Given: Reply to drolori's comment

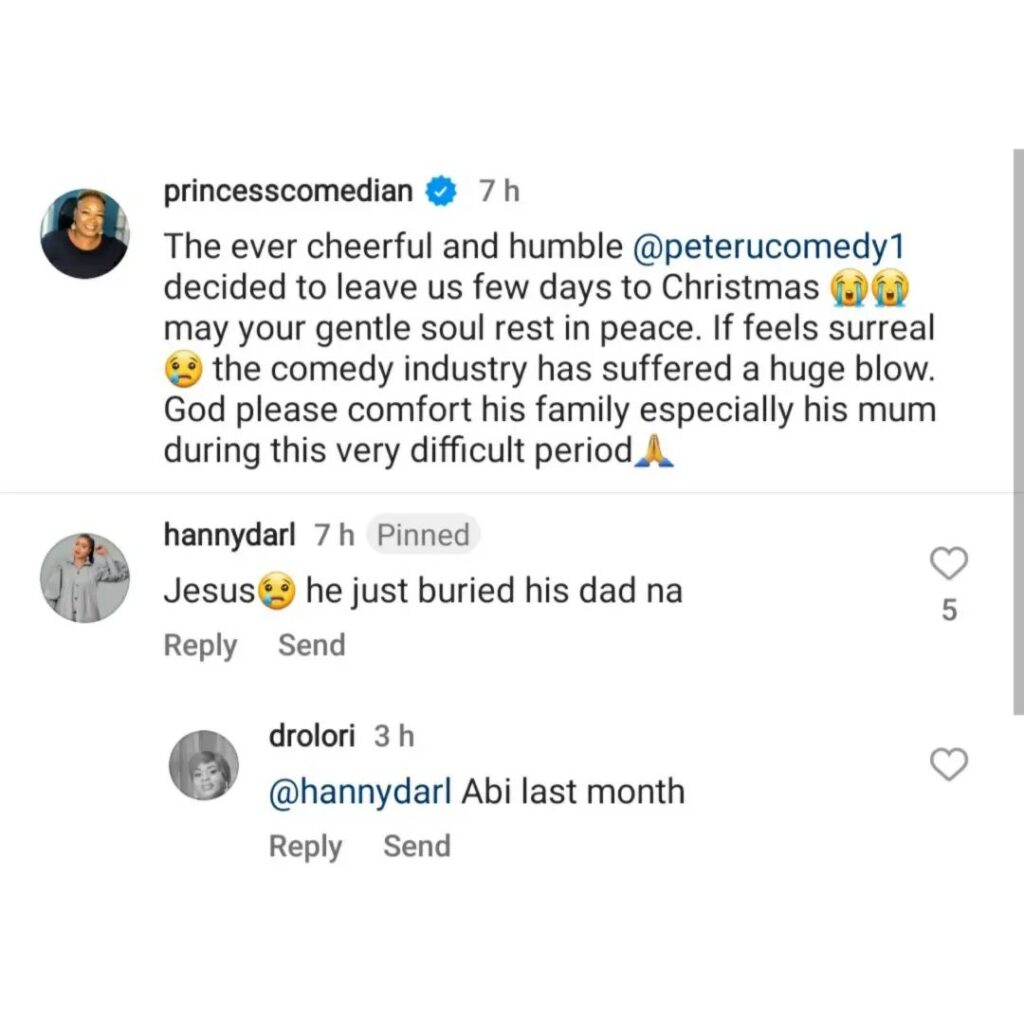Looking at the screenshot, I should click(x=305, y=847).
